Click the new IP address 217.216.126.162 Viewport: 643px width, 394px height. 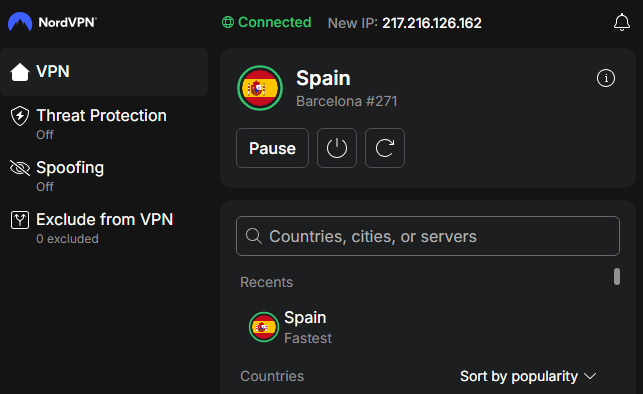(x=432, y=23)
